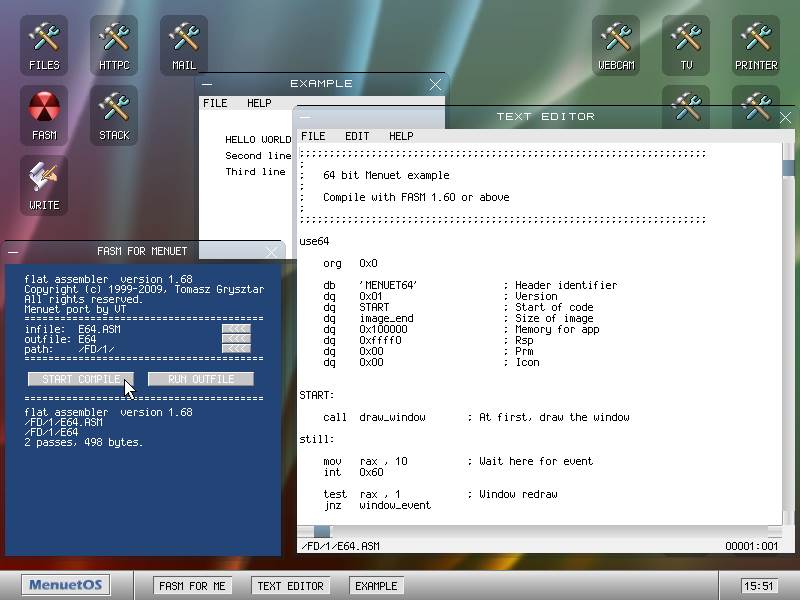The height and width of the screenshot is (600, 800).
Task: Open the Text Editor FILE menu
Action: pos(313,136)
